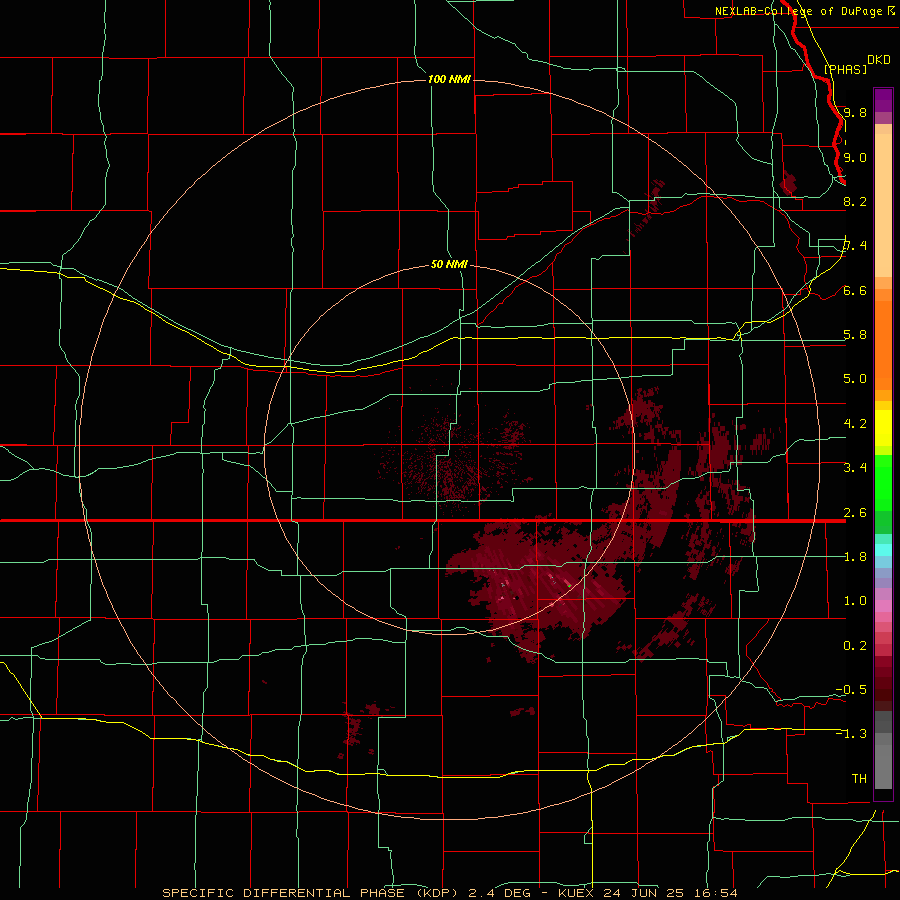Click the 5.8 value on the scale

coord(855,335)
